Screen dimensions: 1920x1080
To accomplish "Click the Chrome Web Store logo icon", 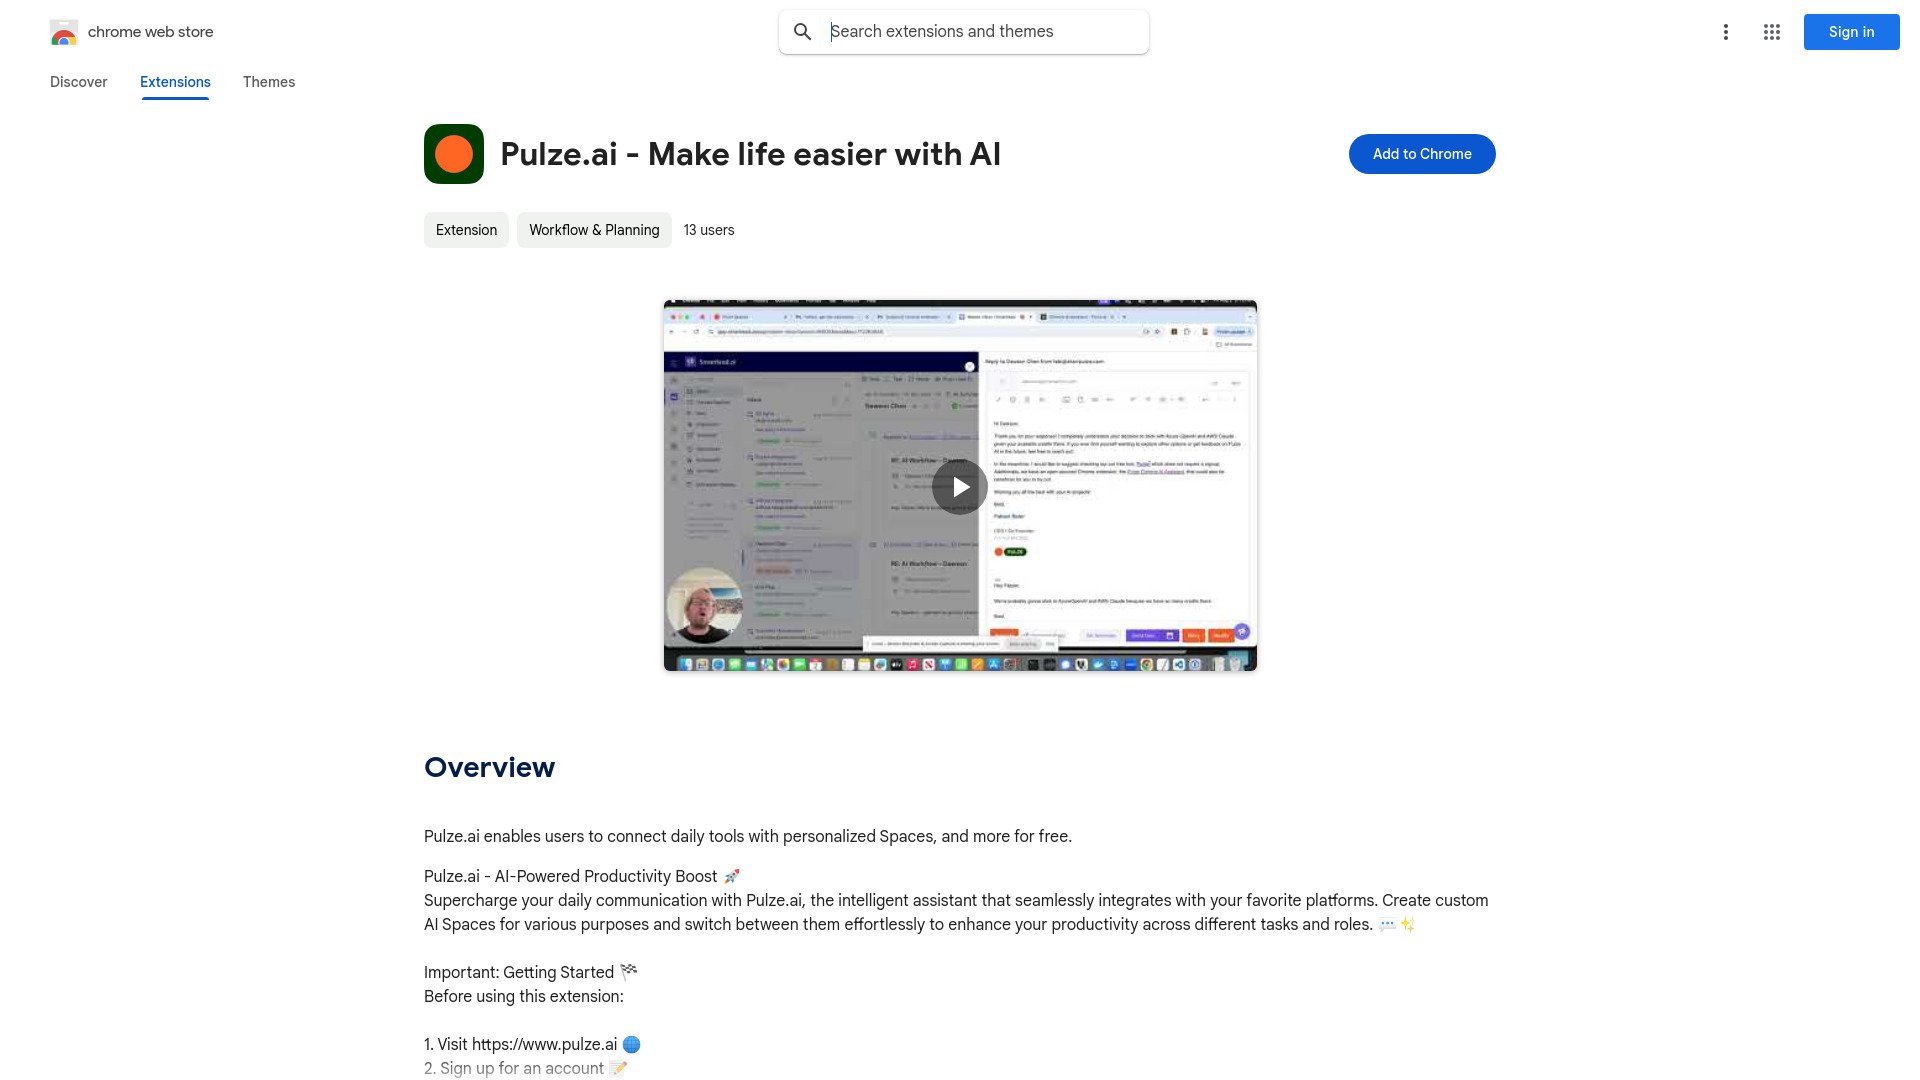I will [x=62, y=32].
